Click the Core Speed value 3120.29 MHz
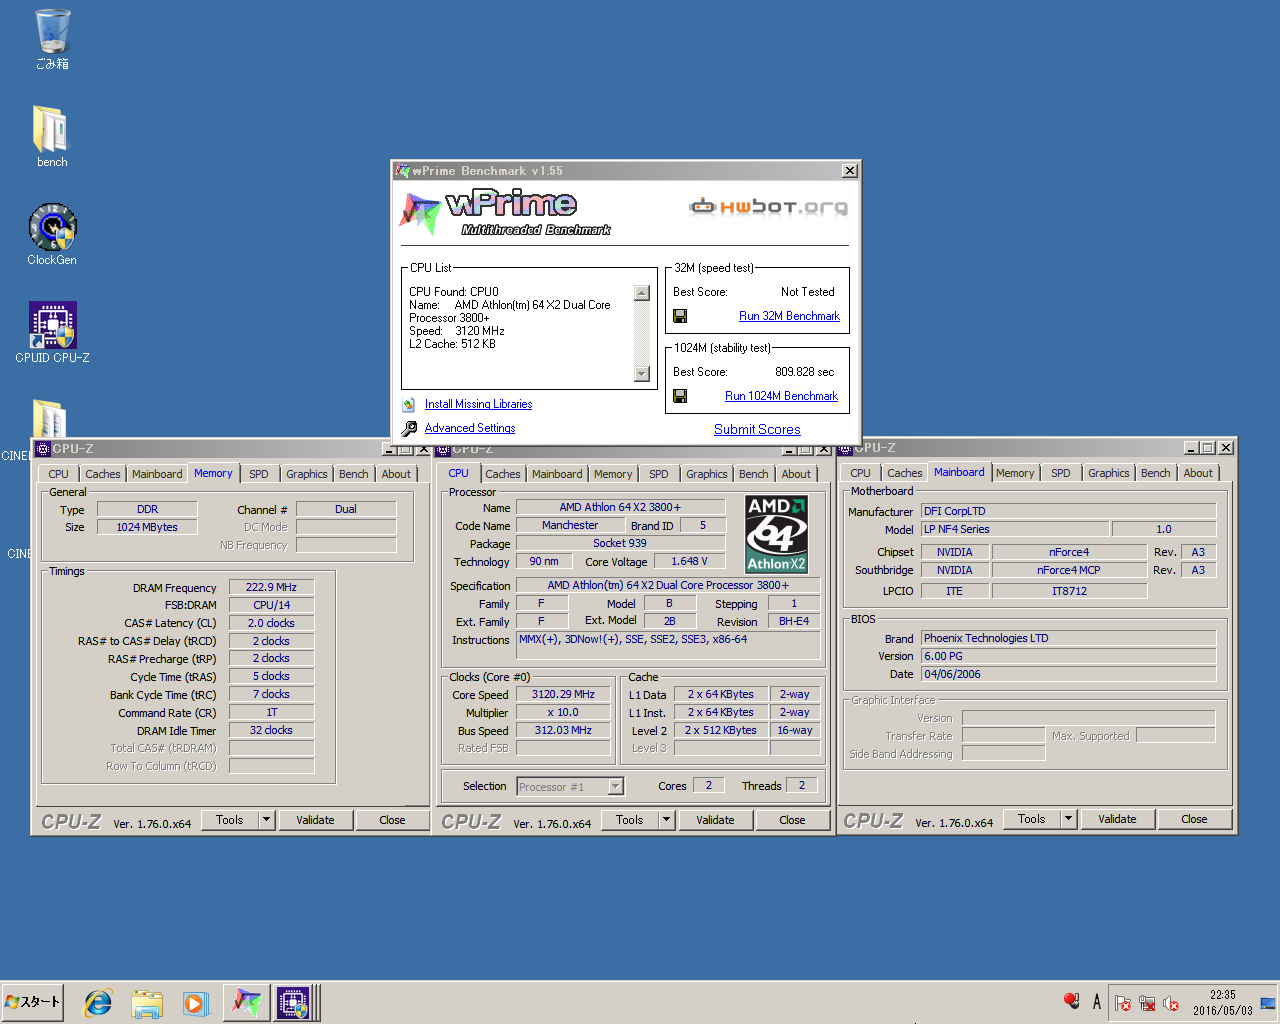This screenshot has width=1280, height=1024. (x=563, y=695)
